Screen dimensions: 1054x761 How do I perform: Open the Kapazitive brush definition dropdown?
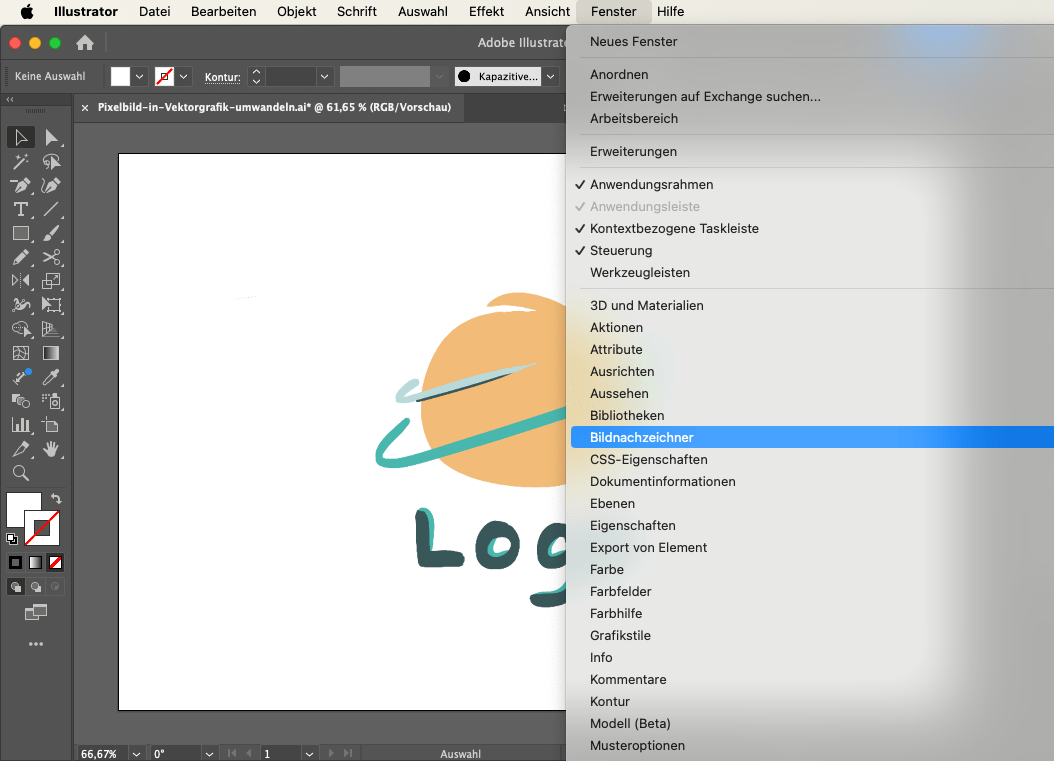coord(549,76)
